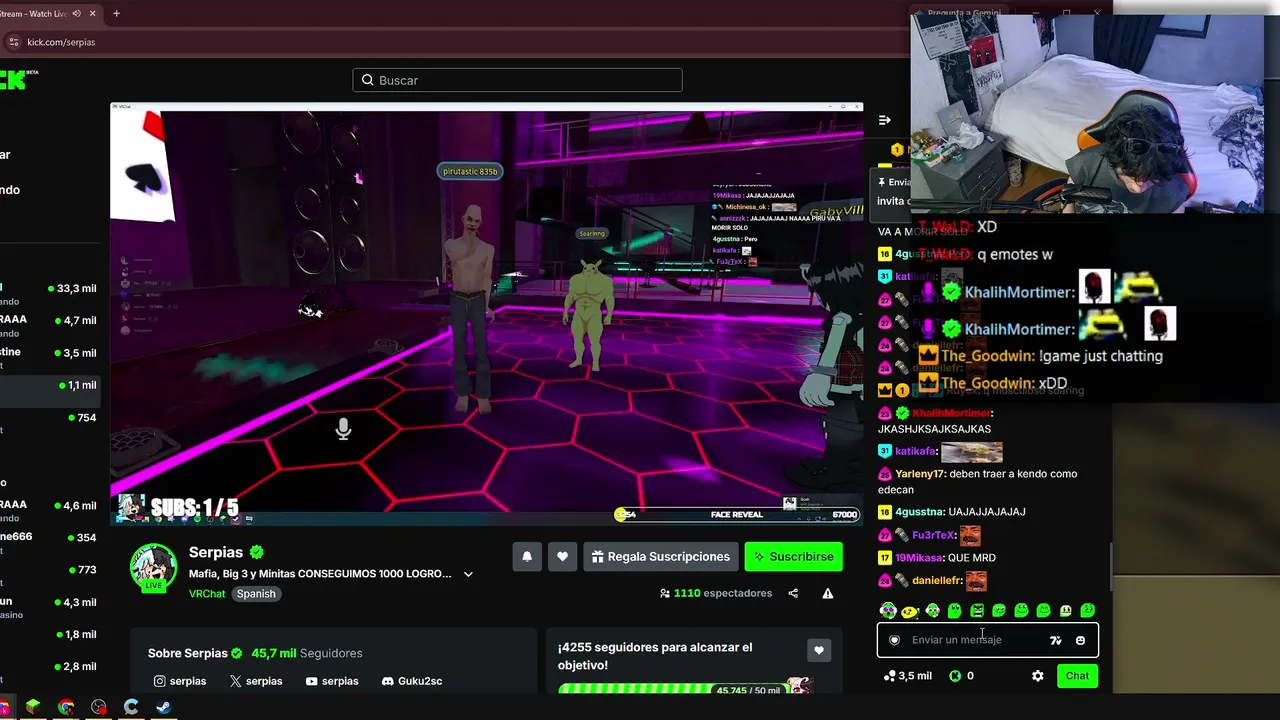Open the blue C app in taskbar
This screenshot has width=1280, height=720.
point(131,707)
